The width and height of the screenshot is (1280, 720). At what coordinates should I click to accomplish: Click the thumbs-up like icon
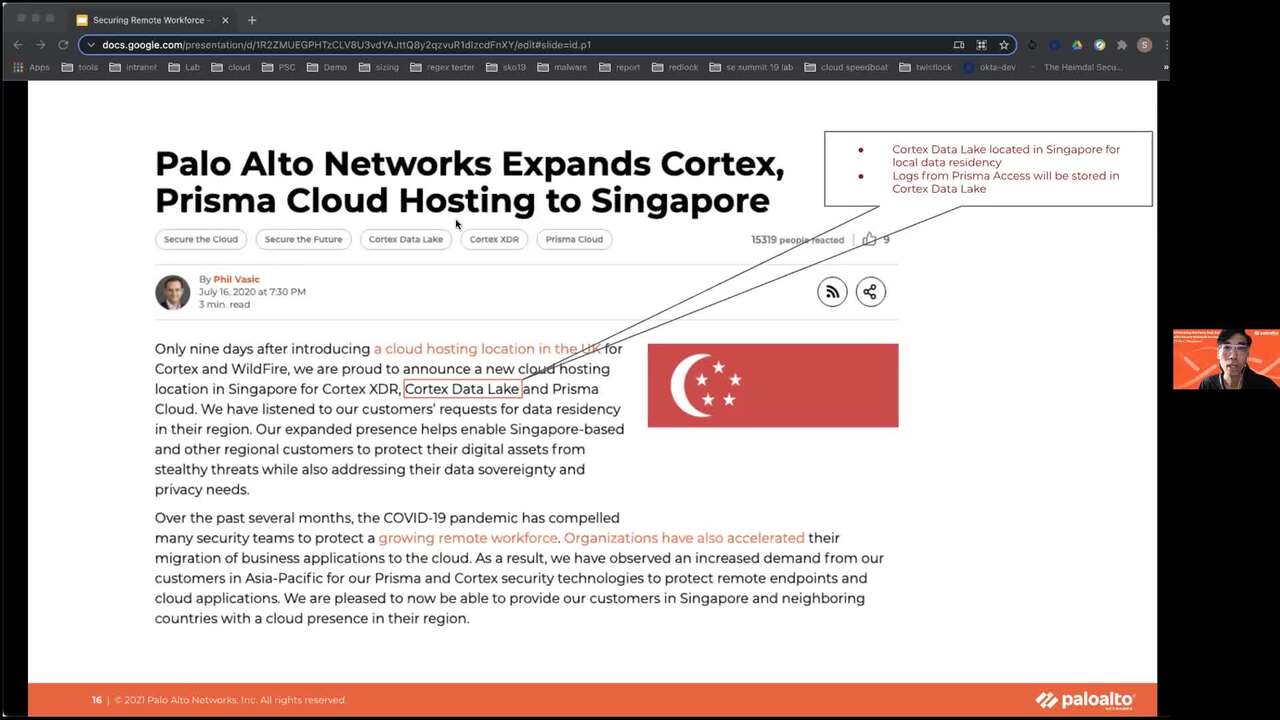pos(869,239)
